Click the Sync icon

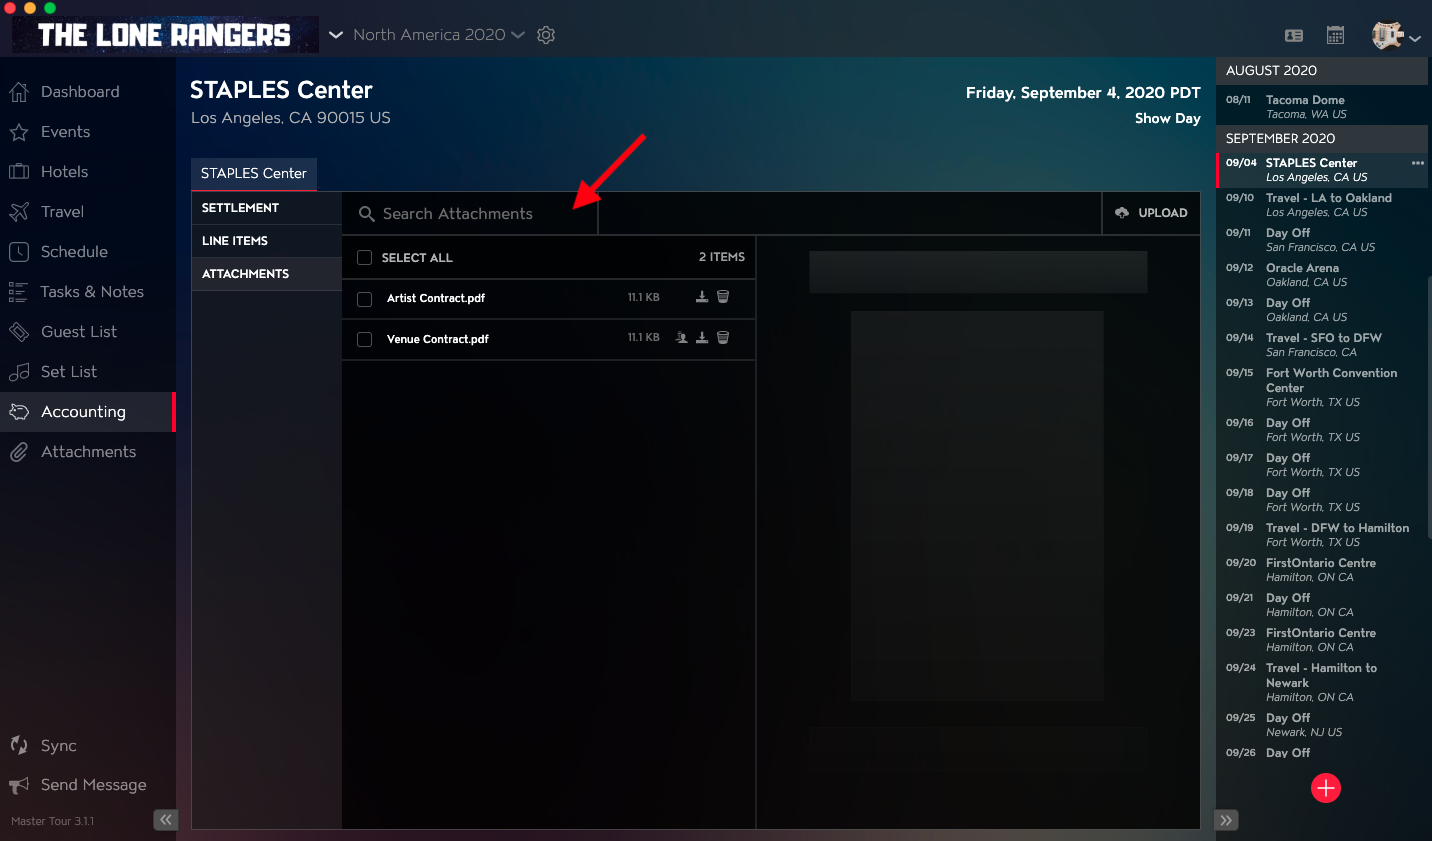tap(18, 745)
